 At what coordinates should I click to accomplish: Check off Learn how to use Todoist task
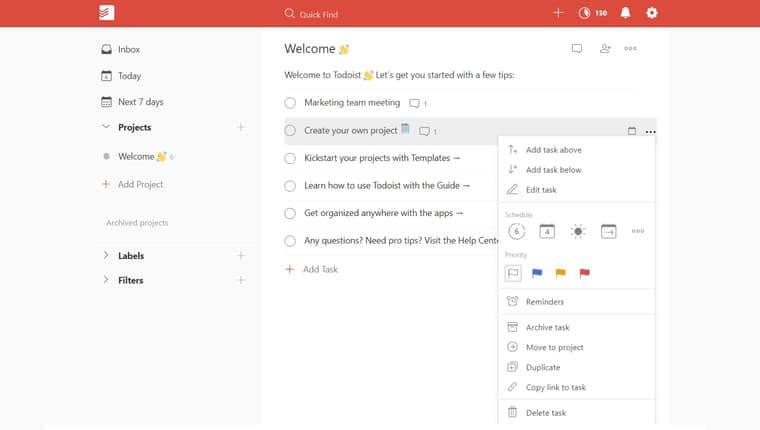(x=290, y=186)
